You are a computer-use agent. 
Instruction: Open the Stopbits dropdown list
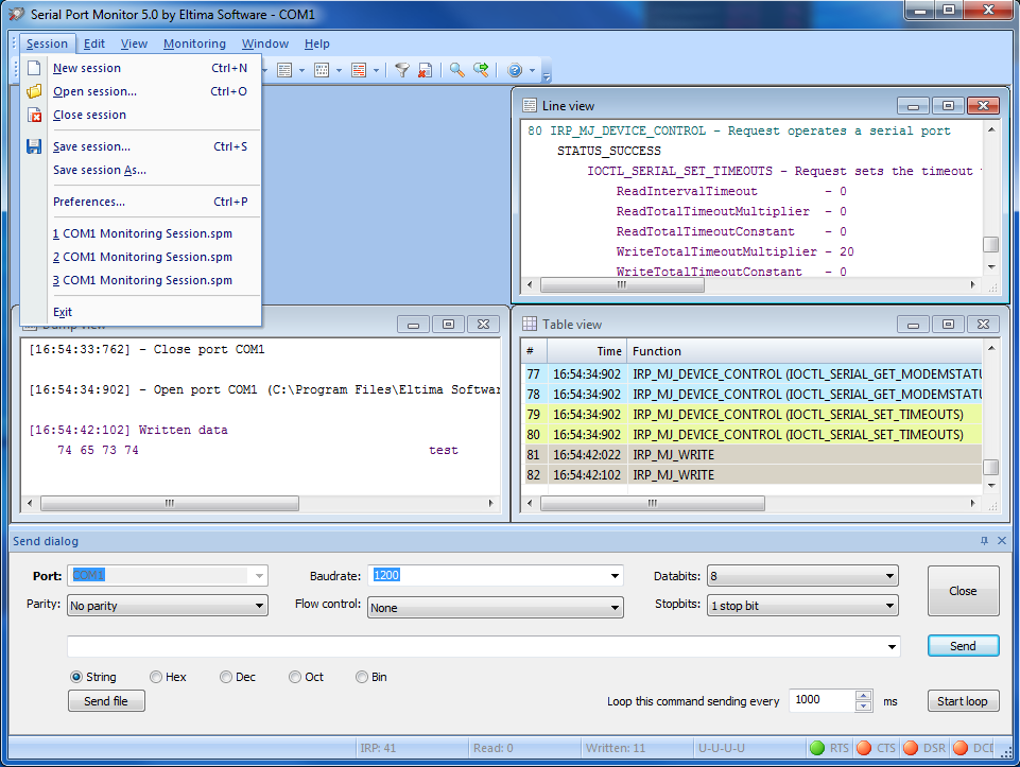point(890,606)
